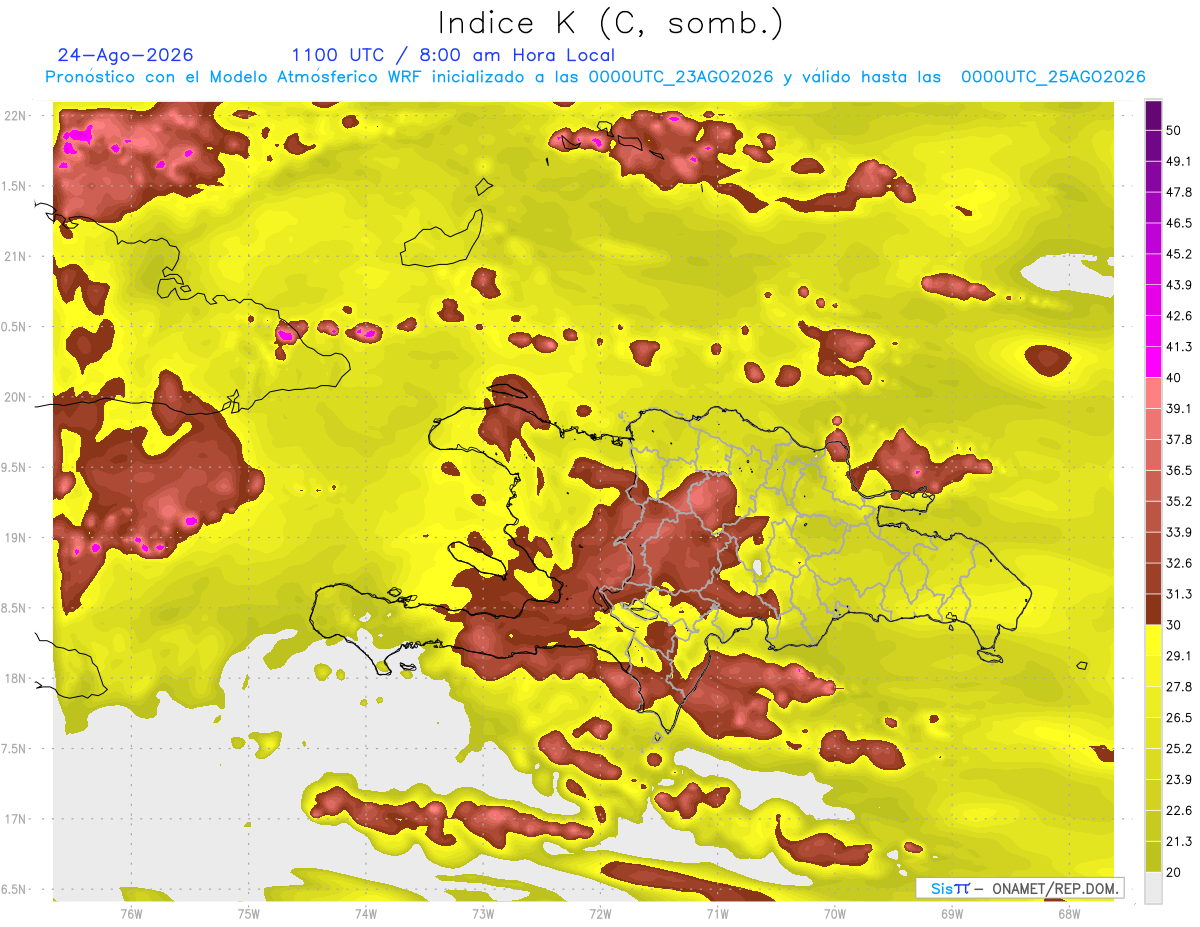Pick the olive swatch between 20 and 21.3
The image size is (1200, 927).
click(1153, 857)
